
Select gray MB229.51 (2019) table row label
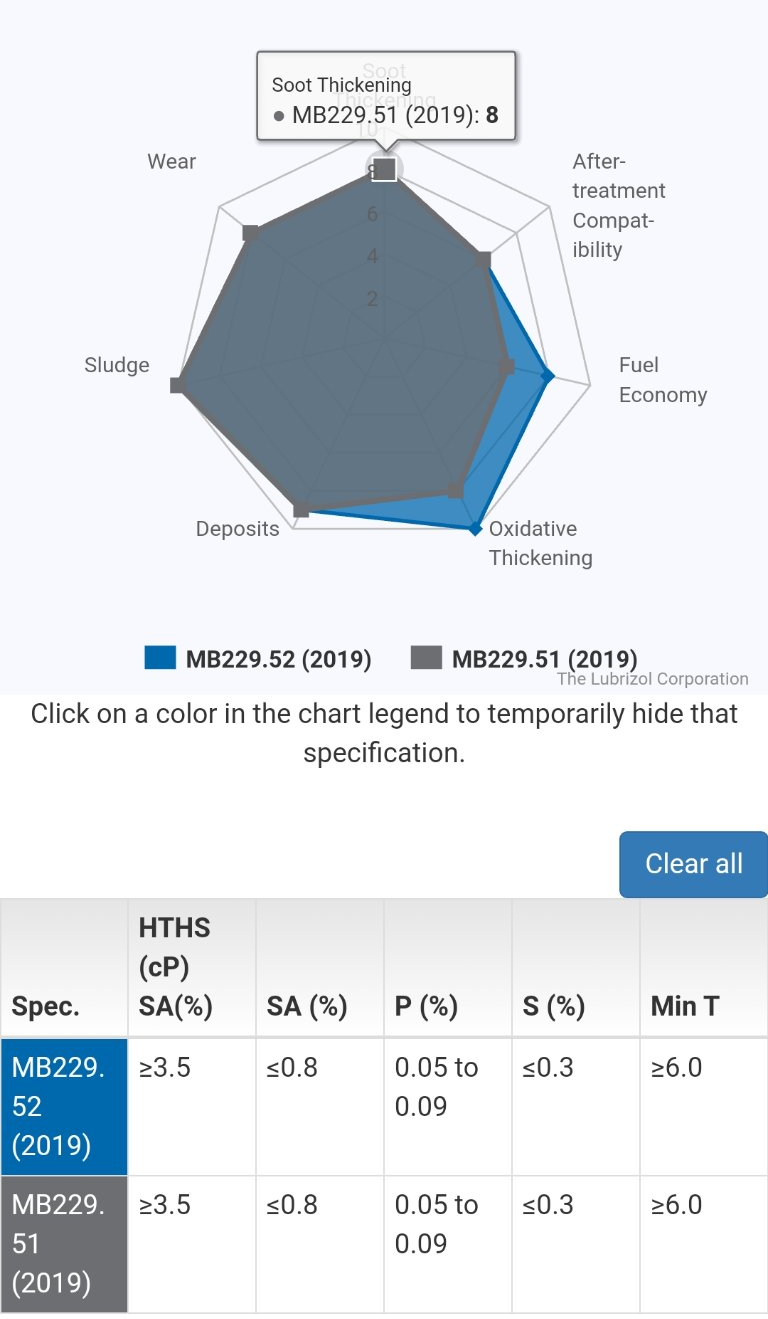pos(64,1244)
